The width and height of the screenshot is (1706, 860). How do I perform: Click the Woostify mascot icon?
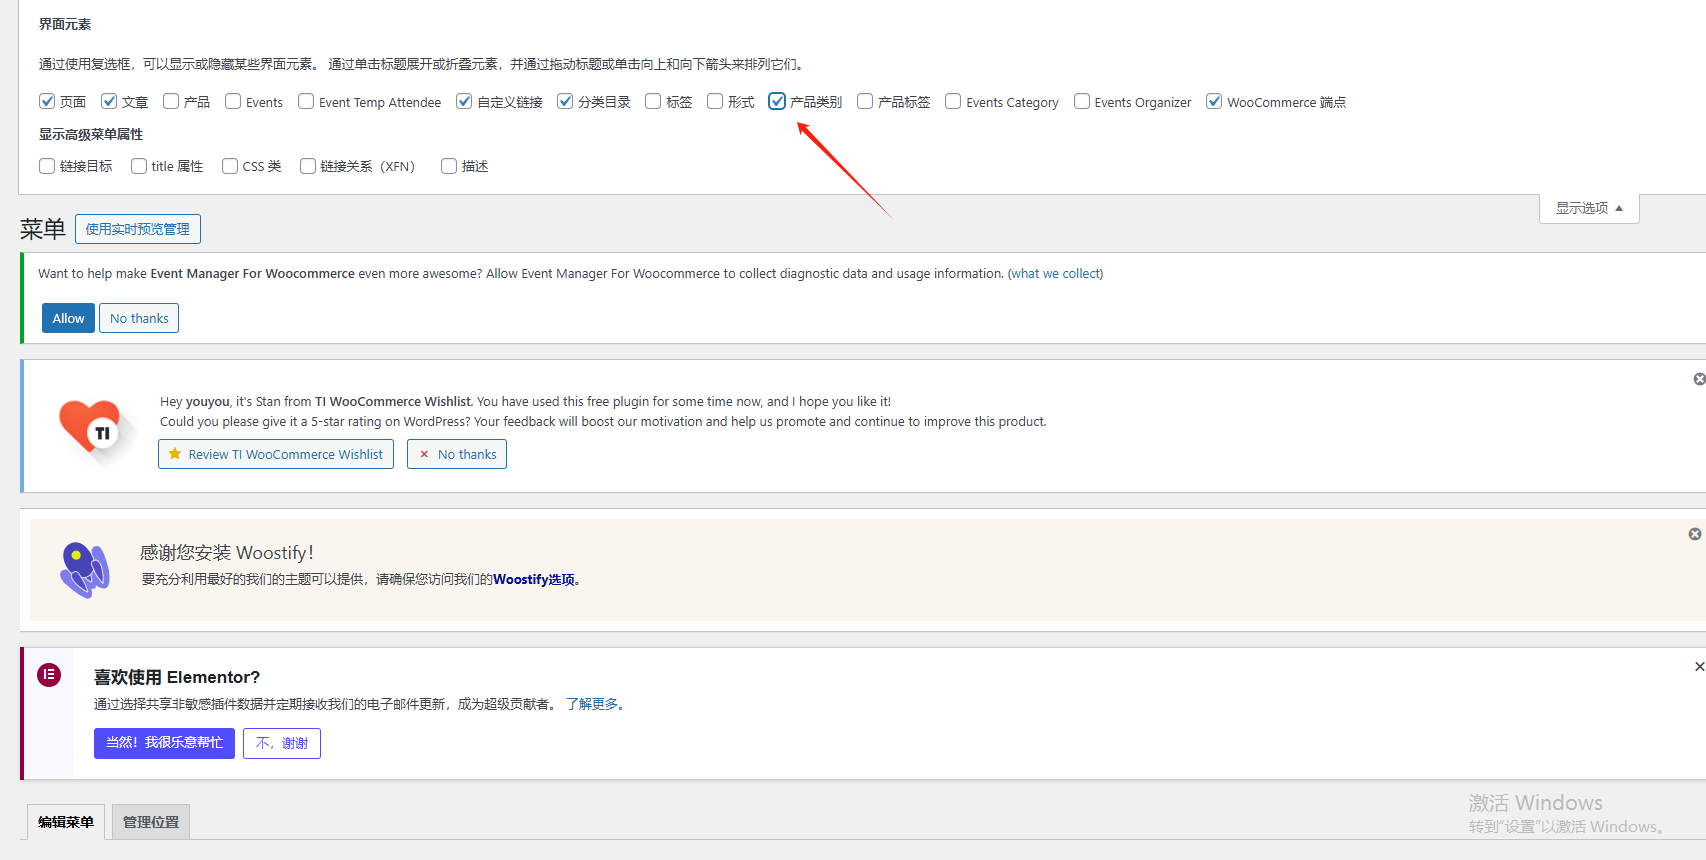click(x=84, y=569)
